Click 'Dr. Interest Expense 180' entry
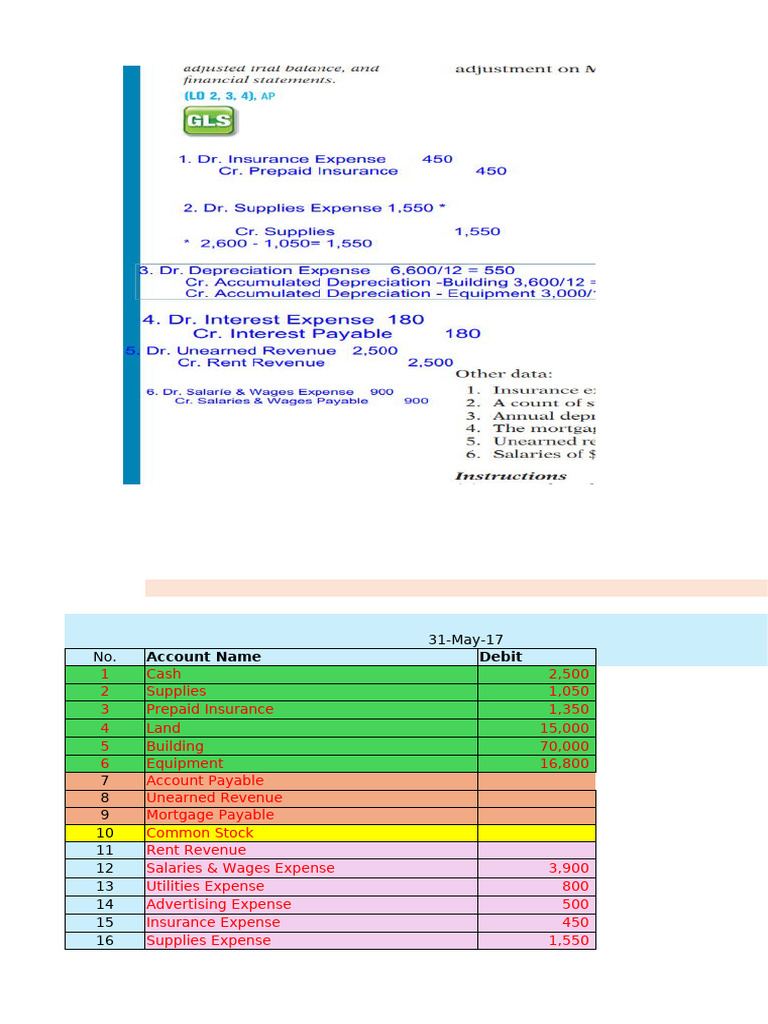The image size is (768, 1024). pos(283,320)
